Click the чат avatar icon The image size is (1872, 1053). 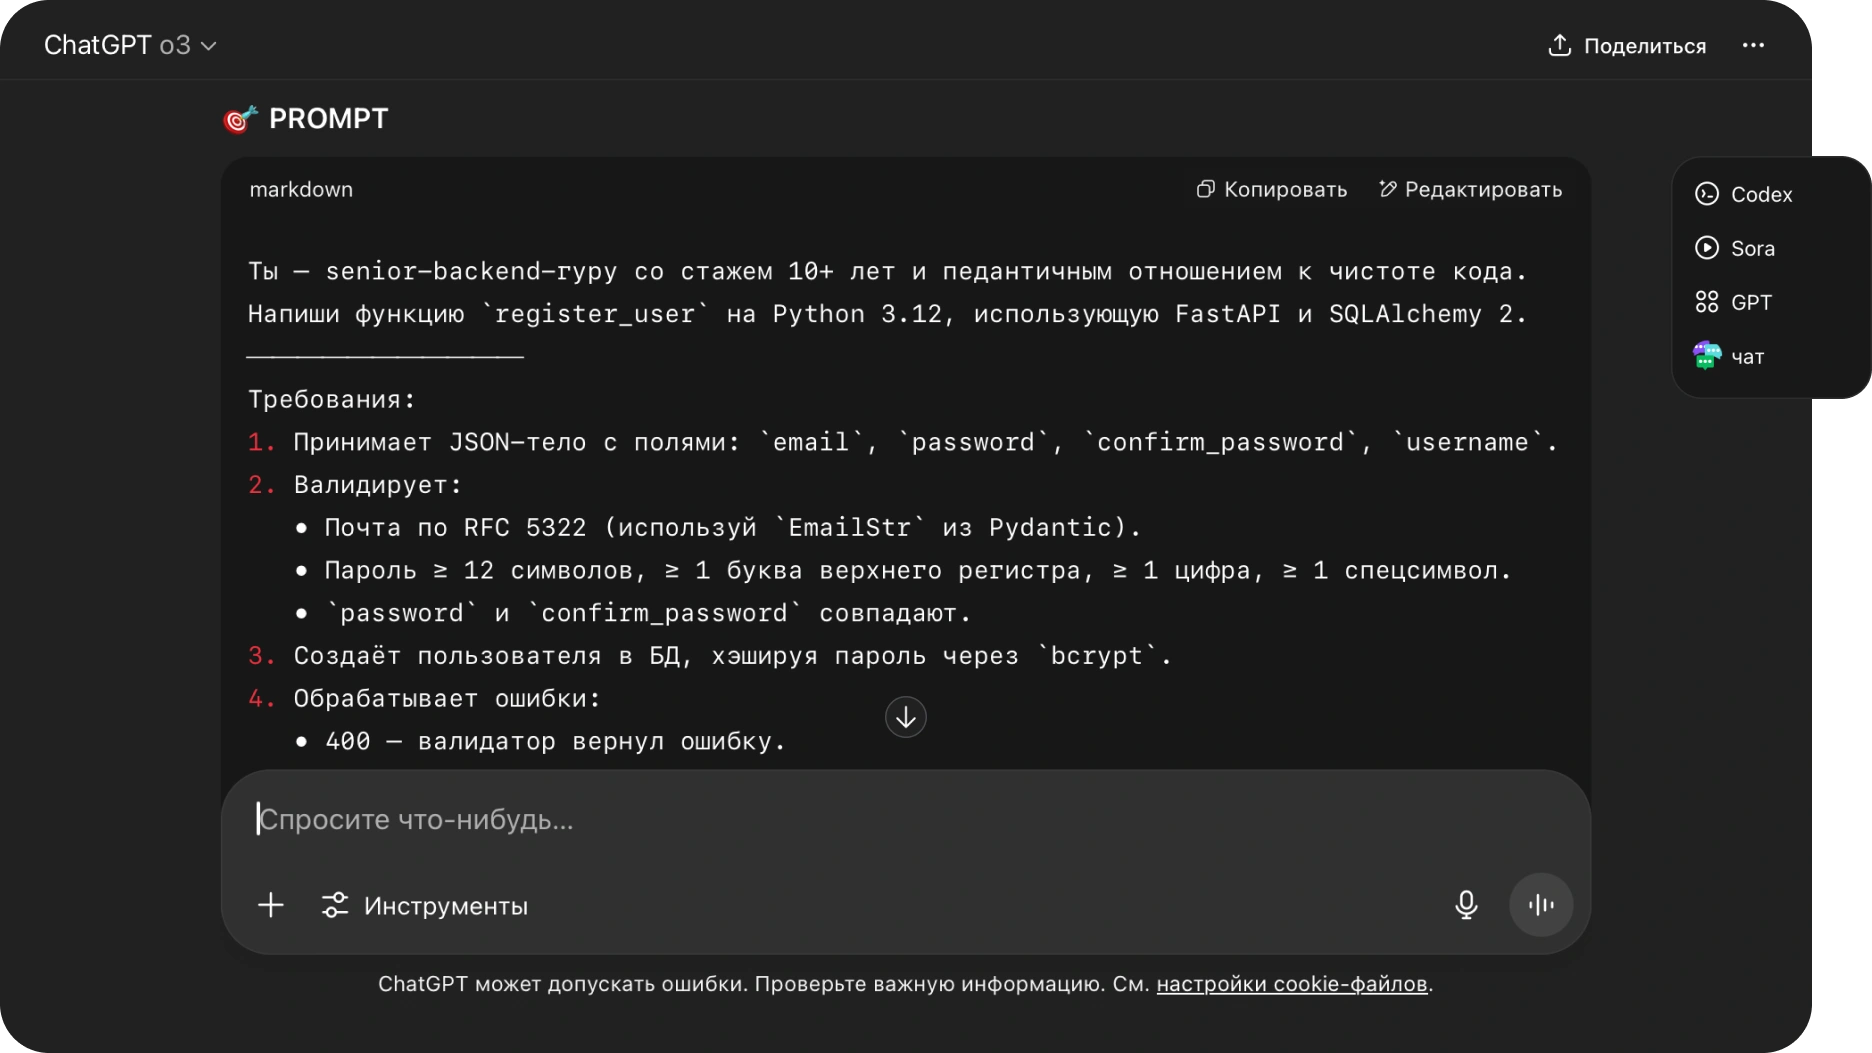(x=1707, y=356)
